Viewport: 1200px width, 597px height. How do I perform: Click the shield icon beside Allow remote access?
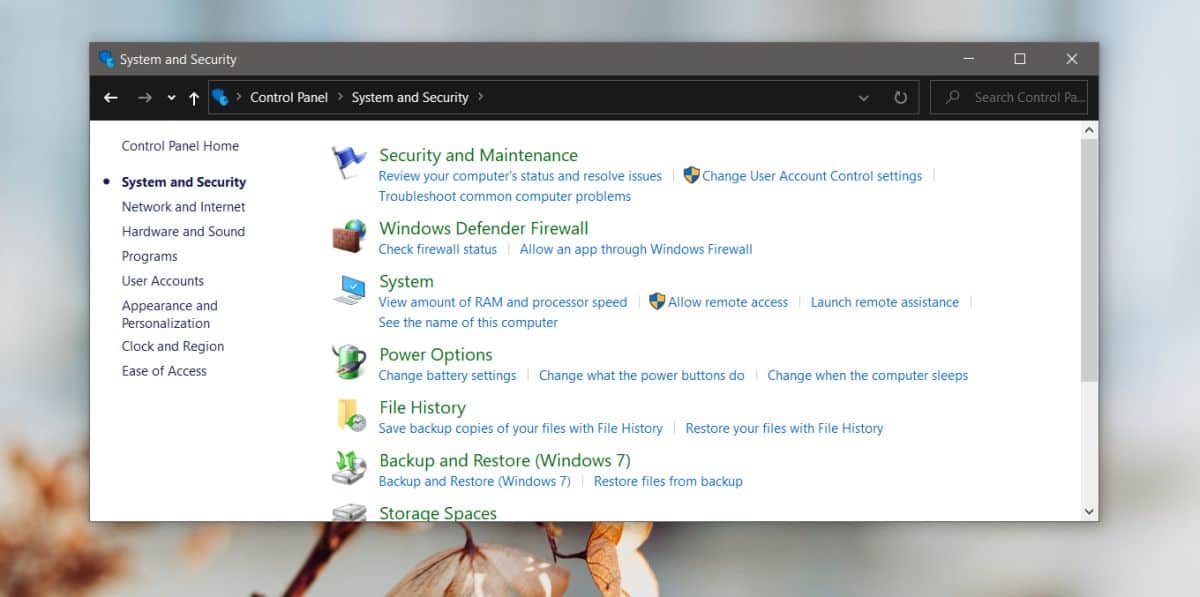pyautogui.click(x=657, y=302)
